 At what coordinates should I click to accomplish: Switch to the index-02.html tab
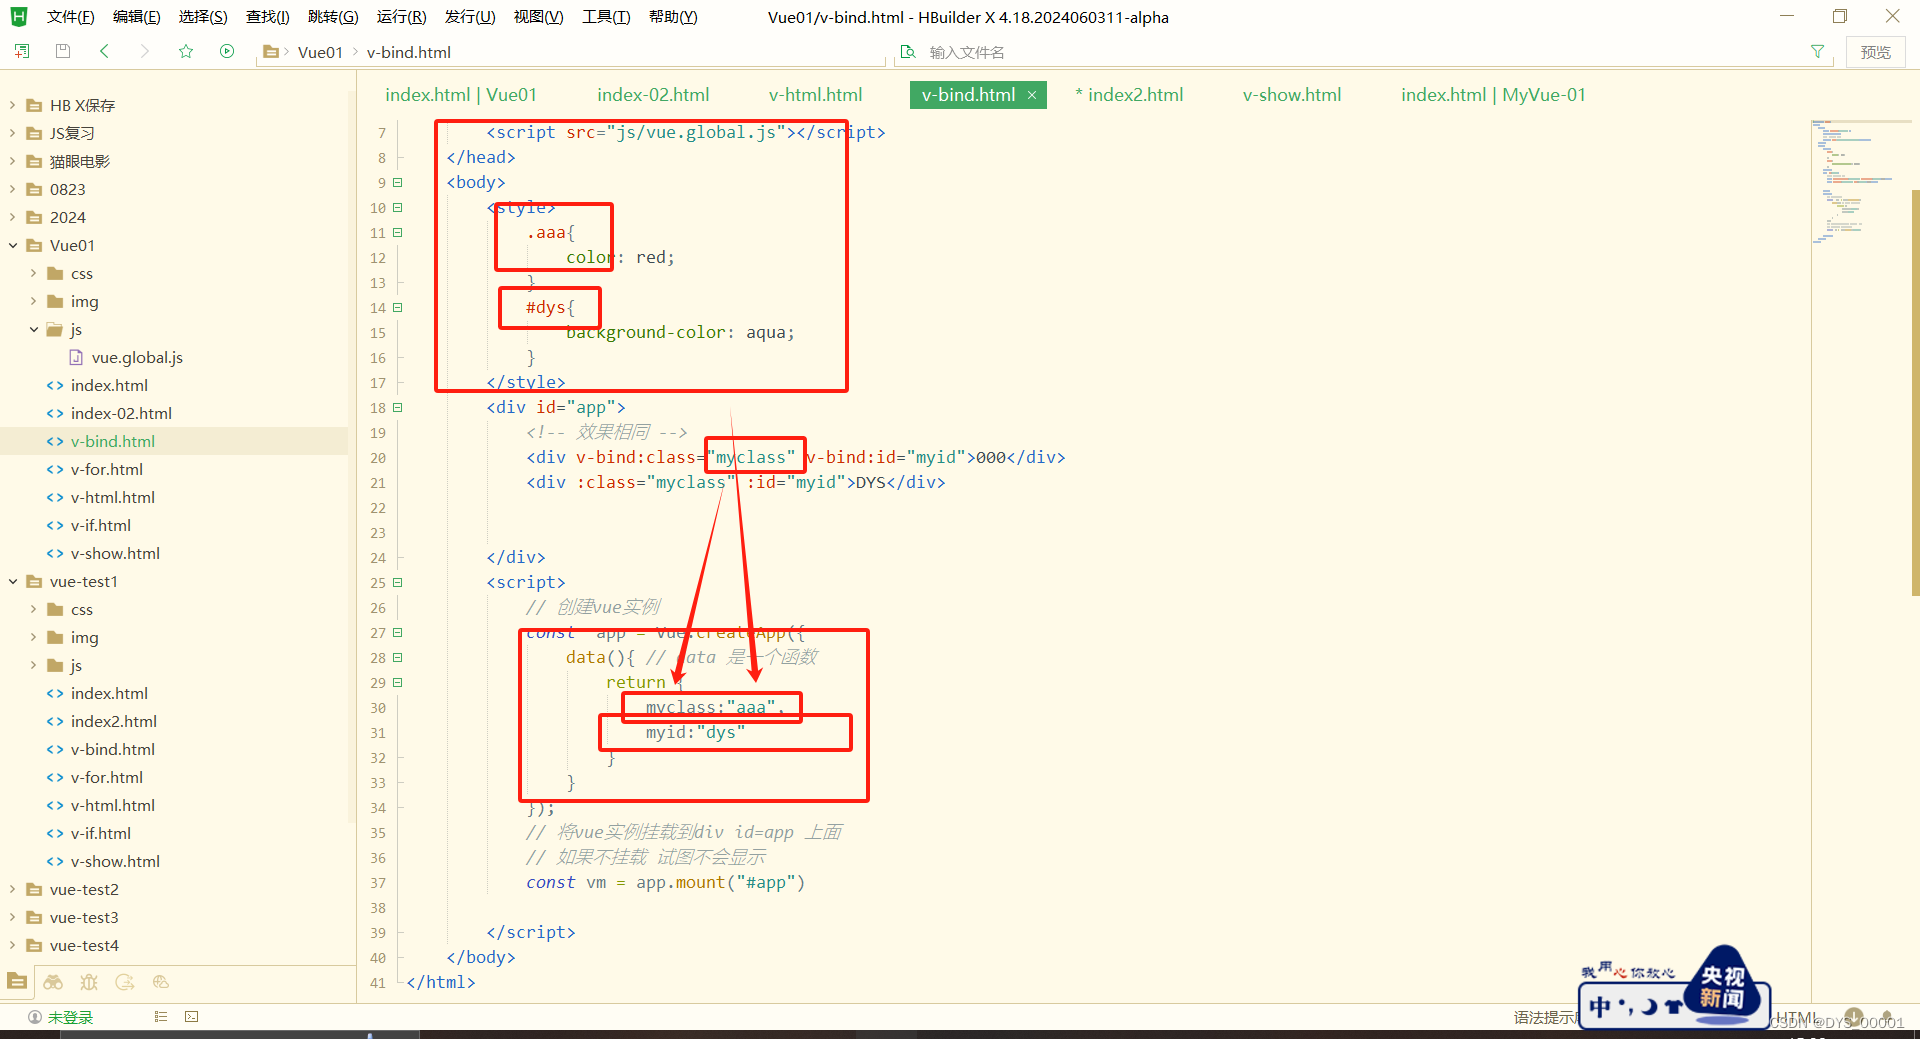pyautogui.click(x=653, y=95)
